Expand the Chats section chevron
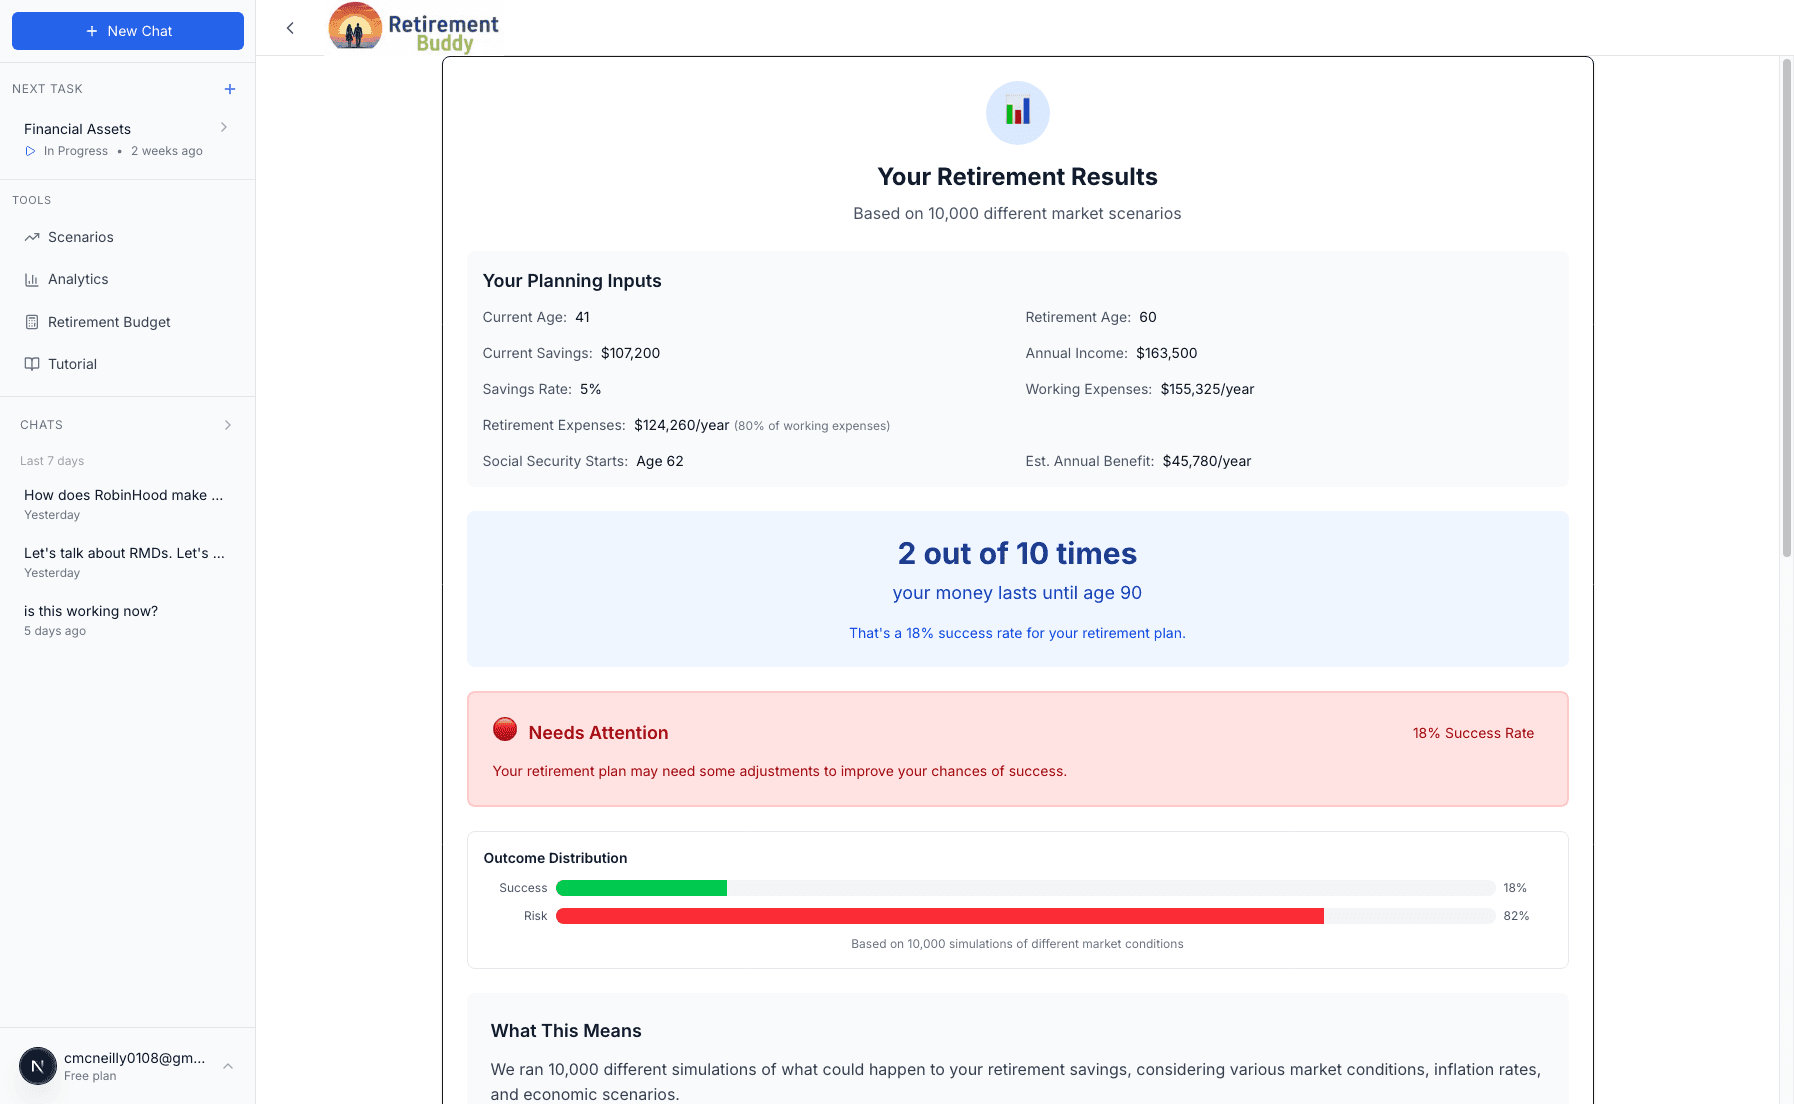1794x1104 pixels. [x=228, y=425]
